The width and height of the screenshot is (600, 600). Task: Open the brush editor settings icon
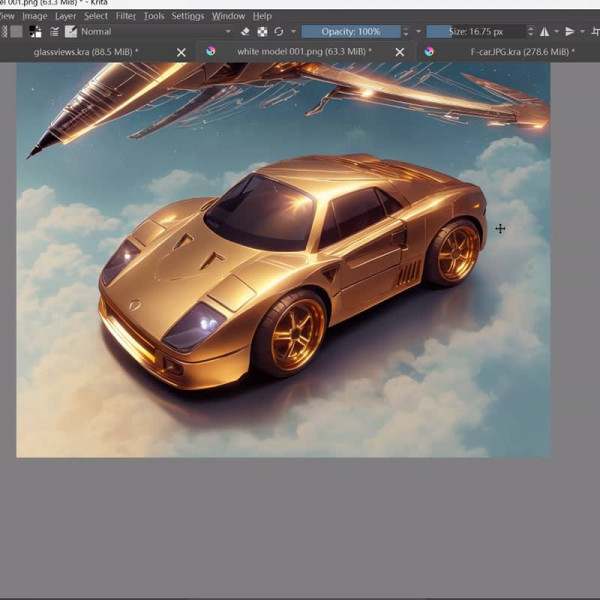pos(54,32)
